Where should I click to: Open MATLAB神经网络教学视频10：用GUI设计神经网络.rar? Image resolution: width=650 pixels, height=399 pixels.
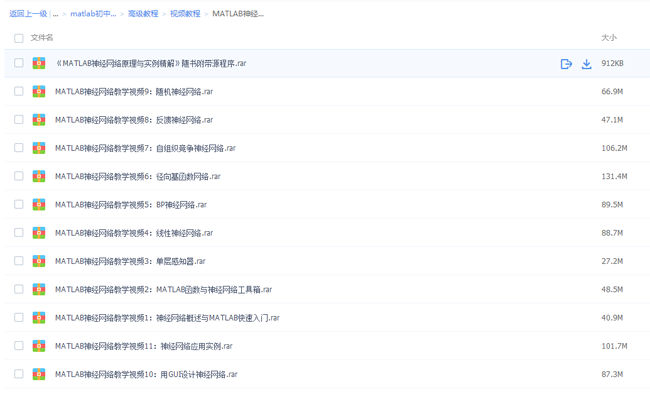click(x=146, y=375)
